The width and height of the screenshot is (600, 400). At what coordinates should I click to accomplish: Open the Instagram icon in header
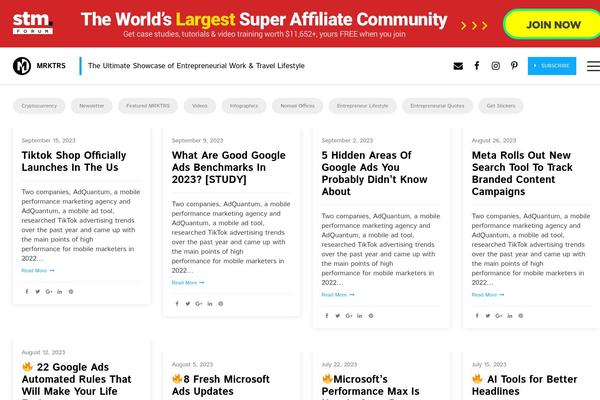click(x=496, y=66)
